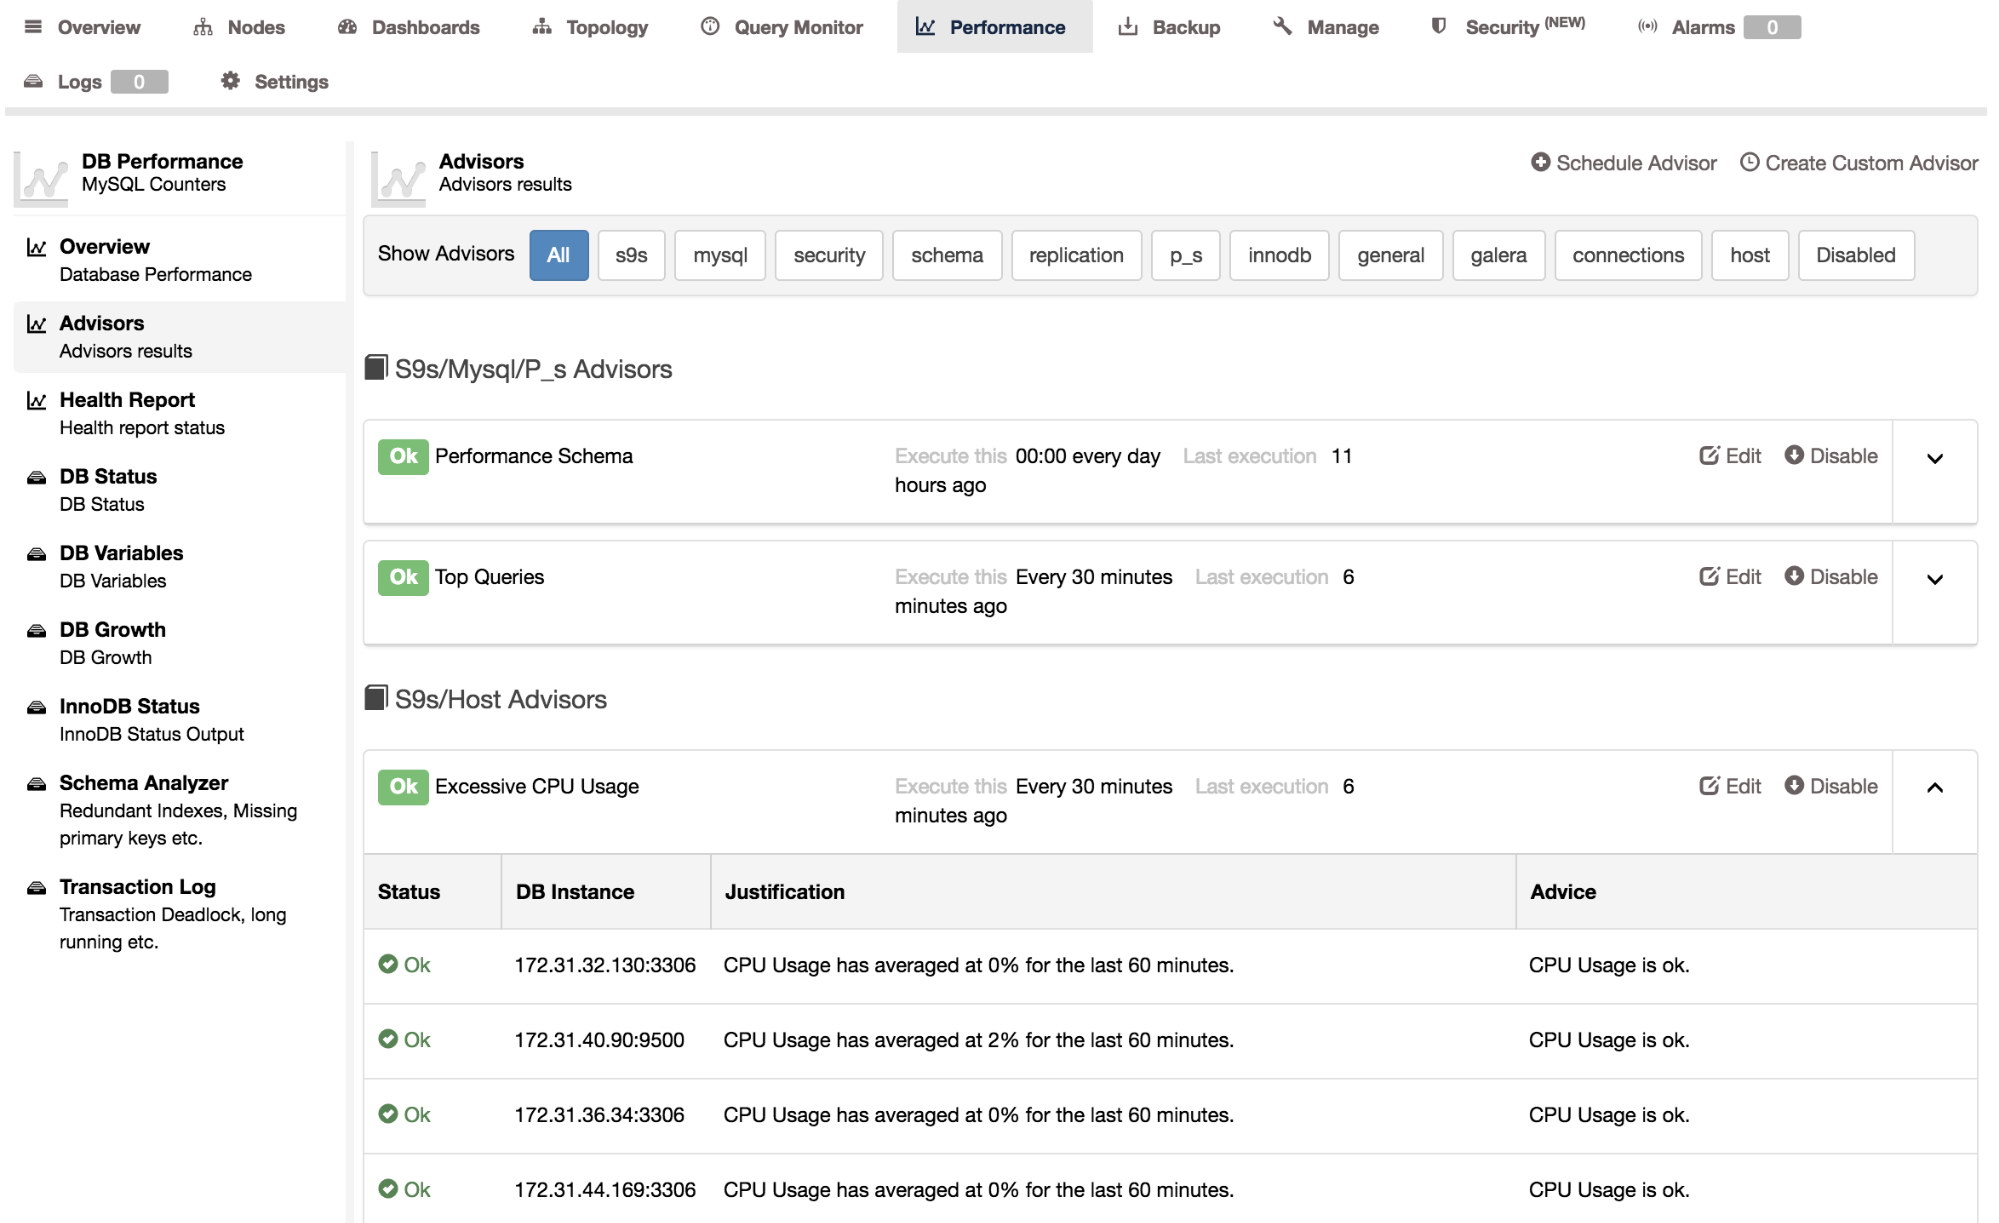
Task: Click the disable icon for Top Queries
Action: click(1794, 576)
